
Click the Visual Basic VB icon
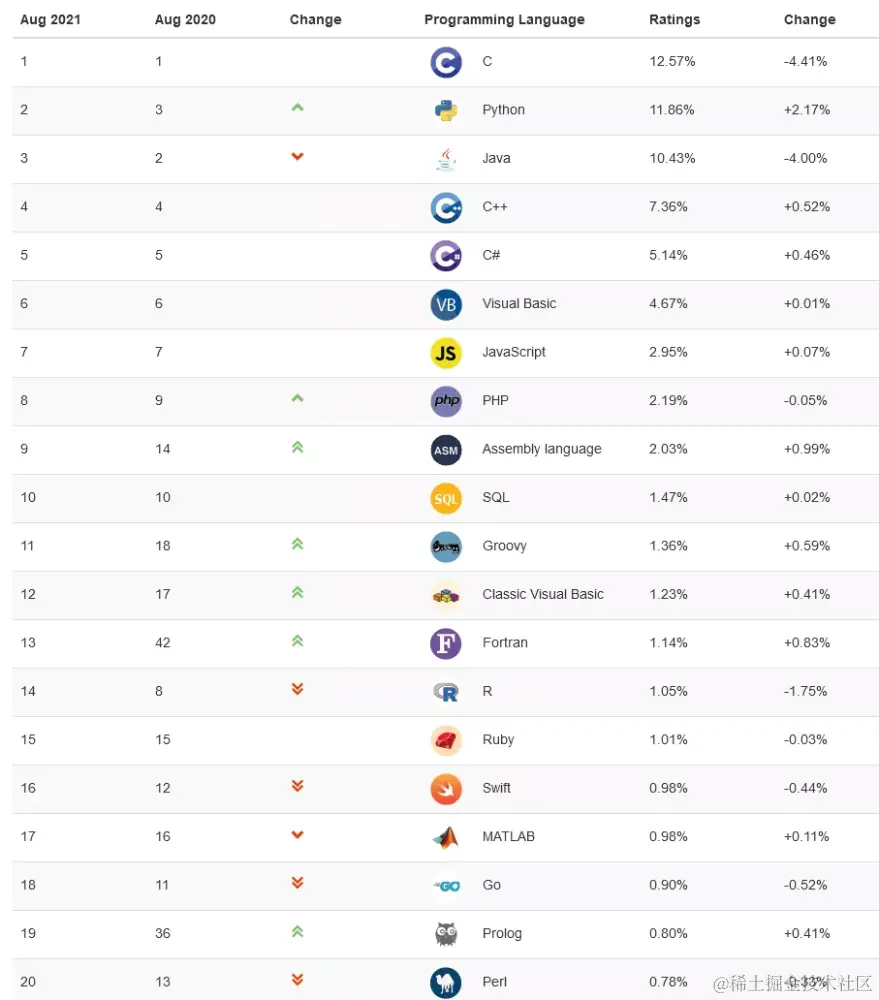(x=446, y=304)
